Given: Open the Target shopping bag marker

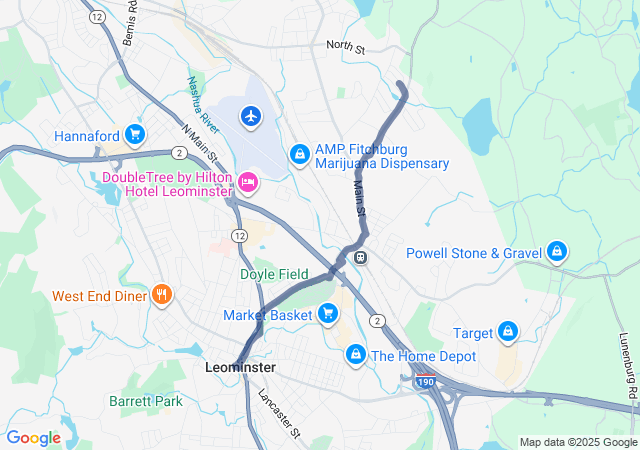Looking at the screenshot, I should [x=508, y=332].
